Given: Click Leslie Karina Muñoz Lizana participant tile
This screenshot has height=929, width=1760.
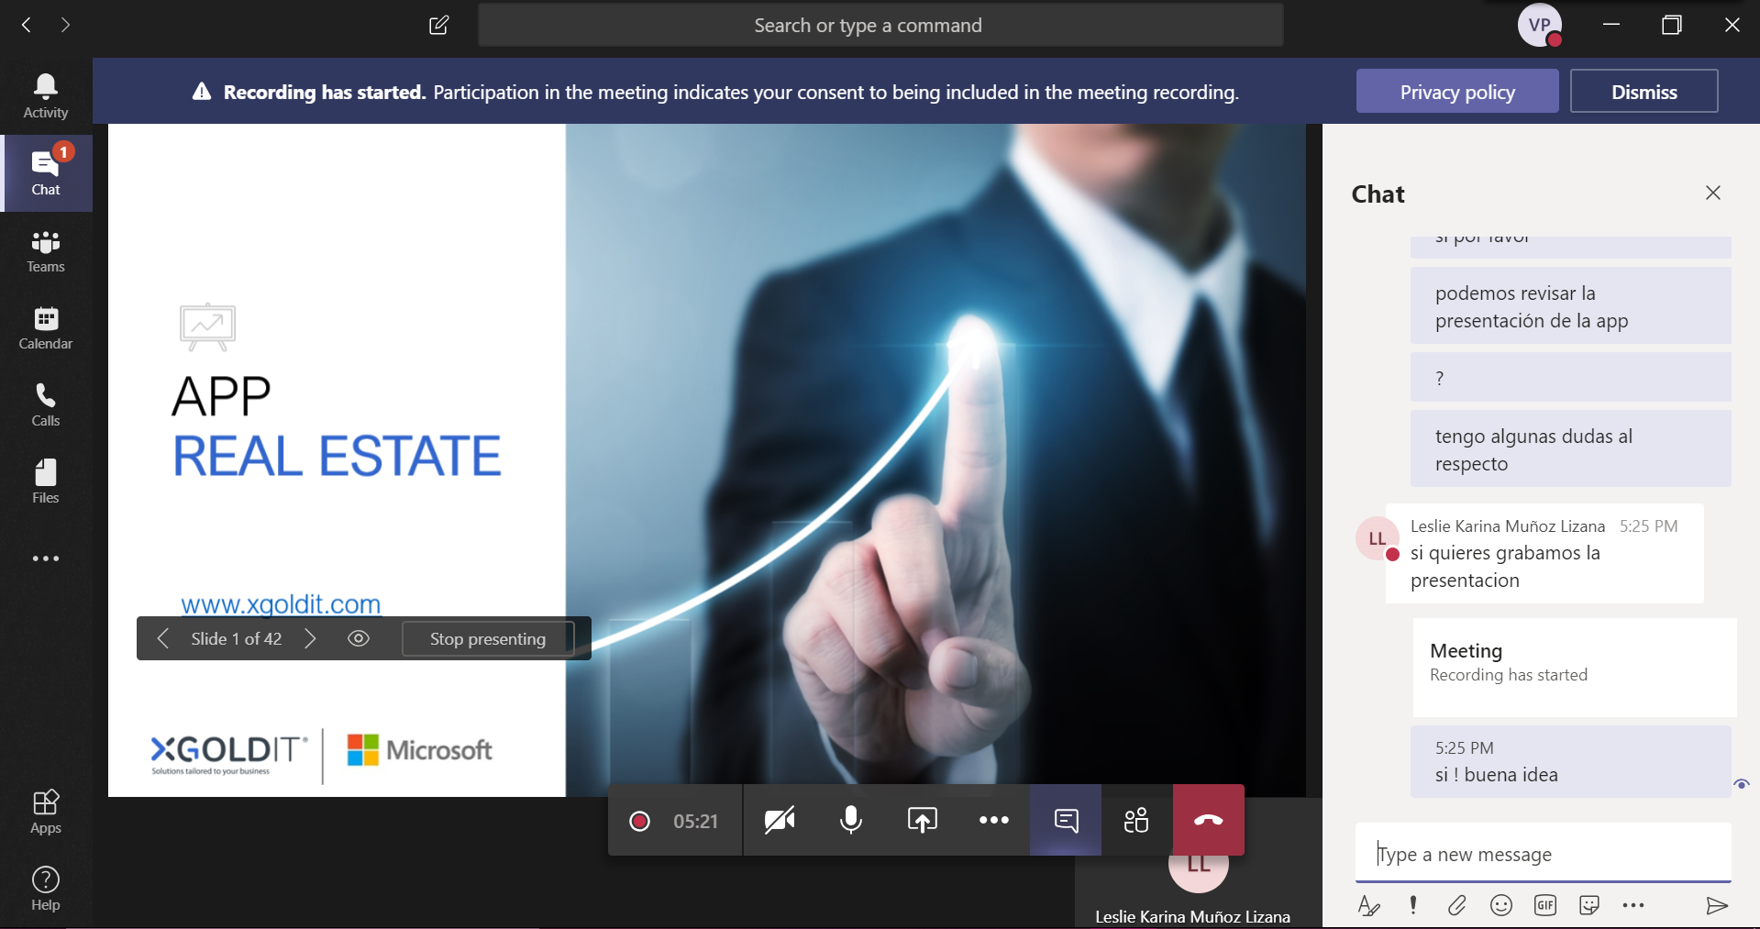Looking at the screenshot, I should 1197,891.
